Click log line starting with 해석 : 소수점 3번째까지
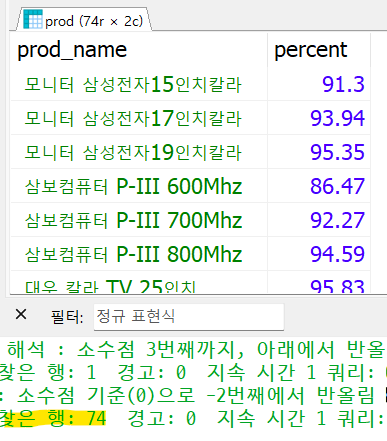Screen dimensions: 387x441 (x=196, y=349)
